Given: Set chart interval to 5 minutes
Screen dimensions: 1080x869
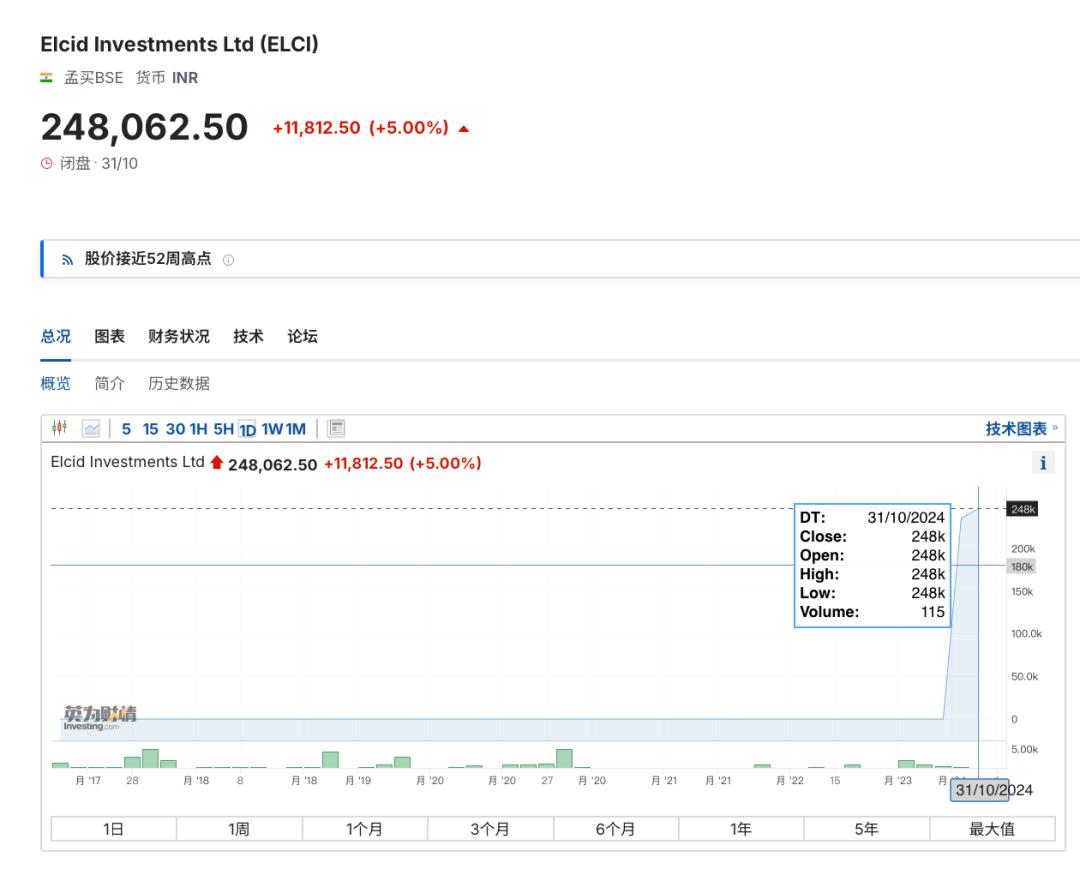Looking at the screenshot, I should pyautogui.click(x=126, y=429).
